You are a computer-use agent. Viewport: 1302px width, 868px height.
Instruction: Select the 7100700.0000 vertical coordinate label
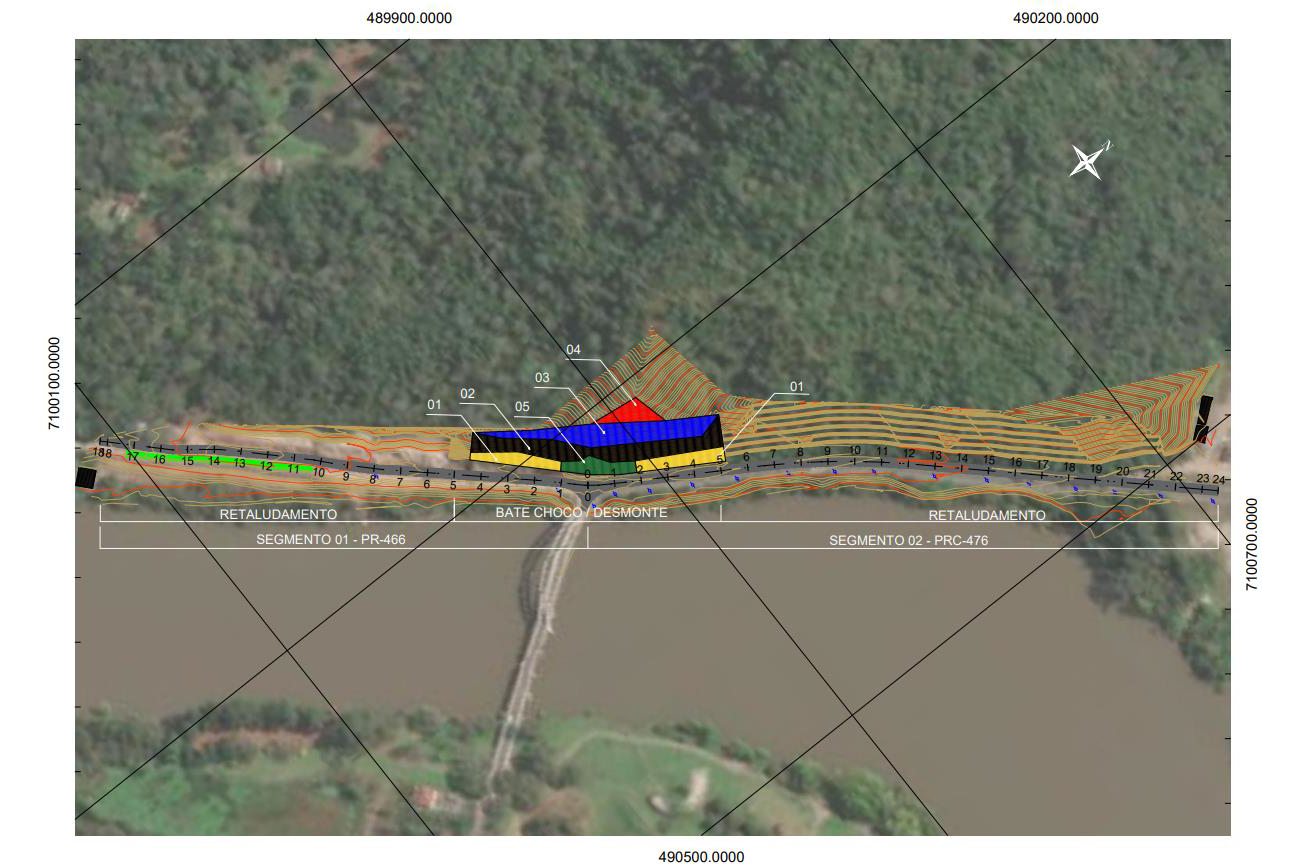[1252, 544]
